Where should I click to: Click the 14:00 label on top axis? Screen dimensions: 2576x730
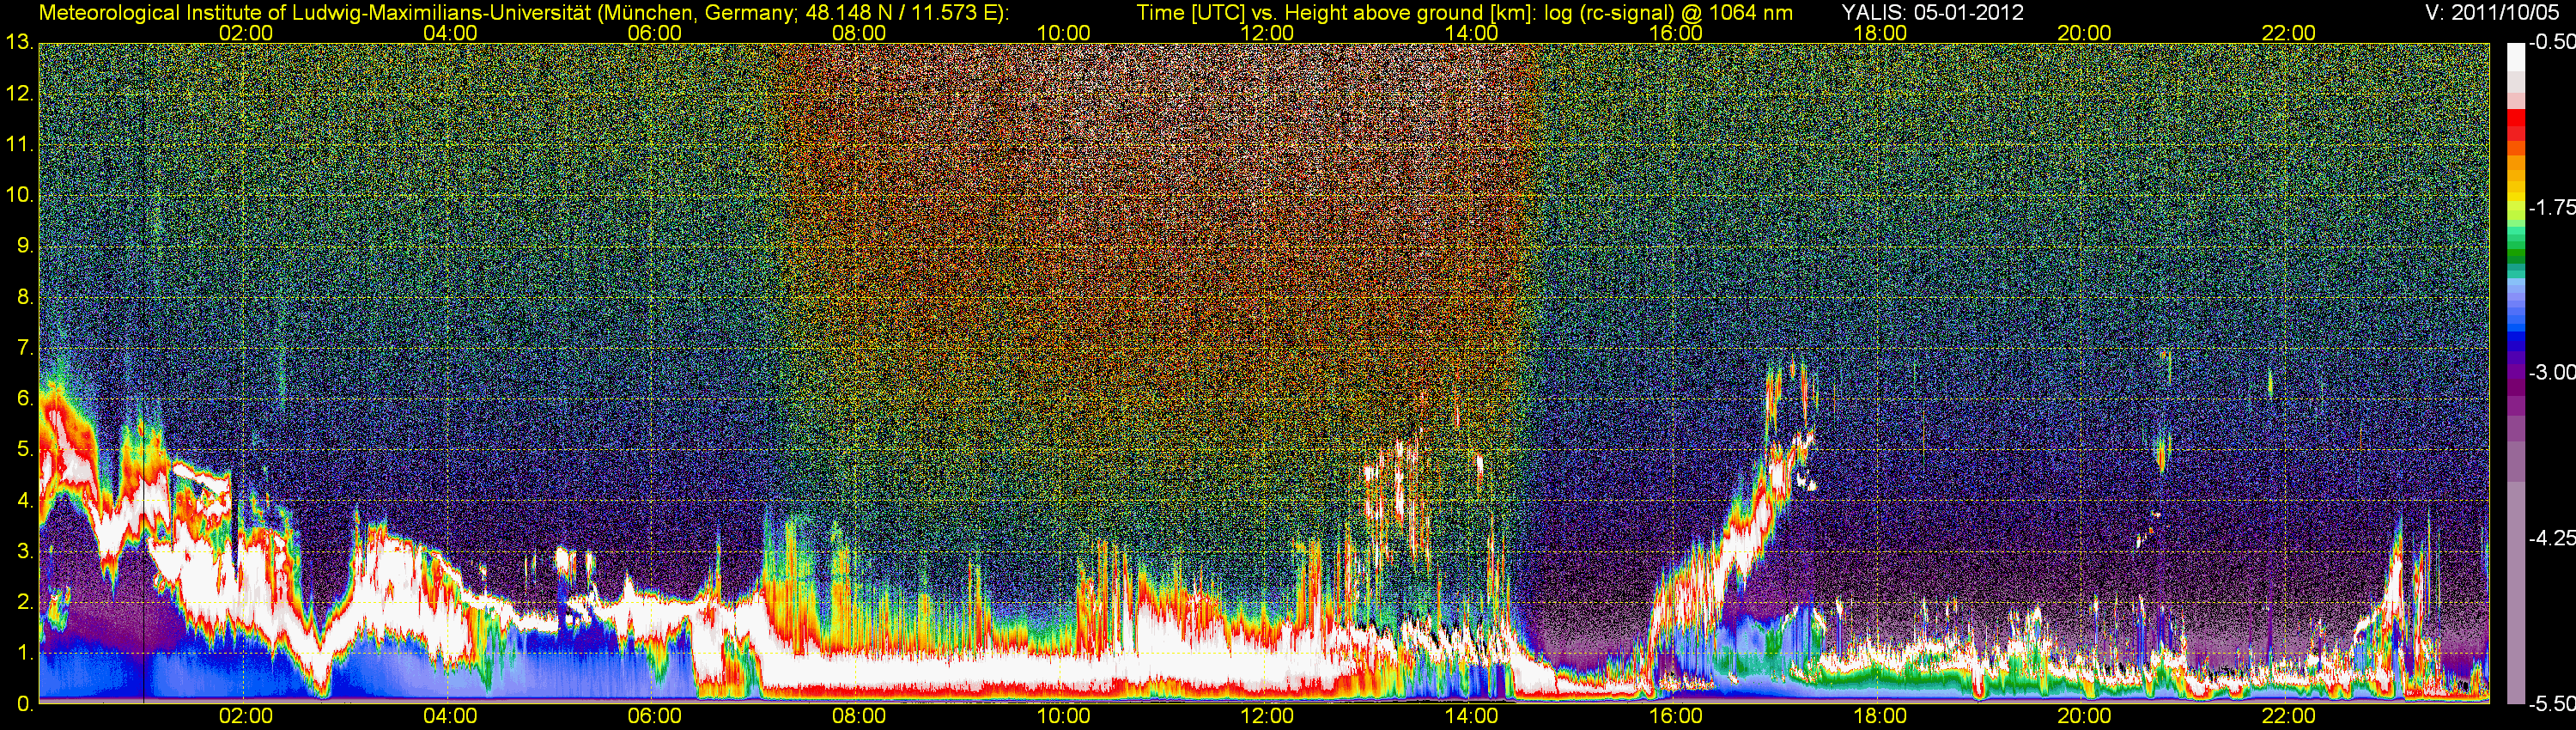(1472, 33)
